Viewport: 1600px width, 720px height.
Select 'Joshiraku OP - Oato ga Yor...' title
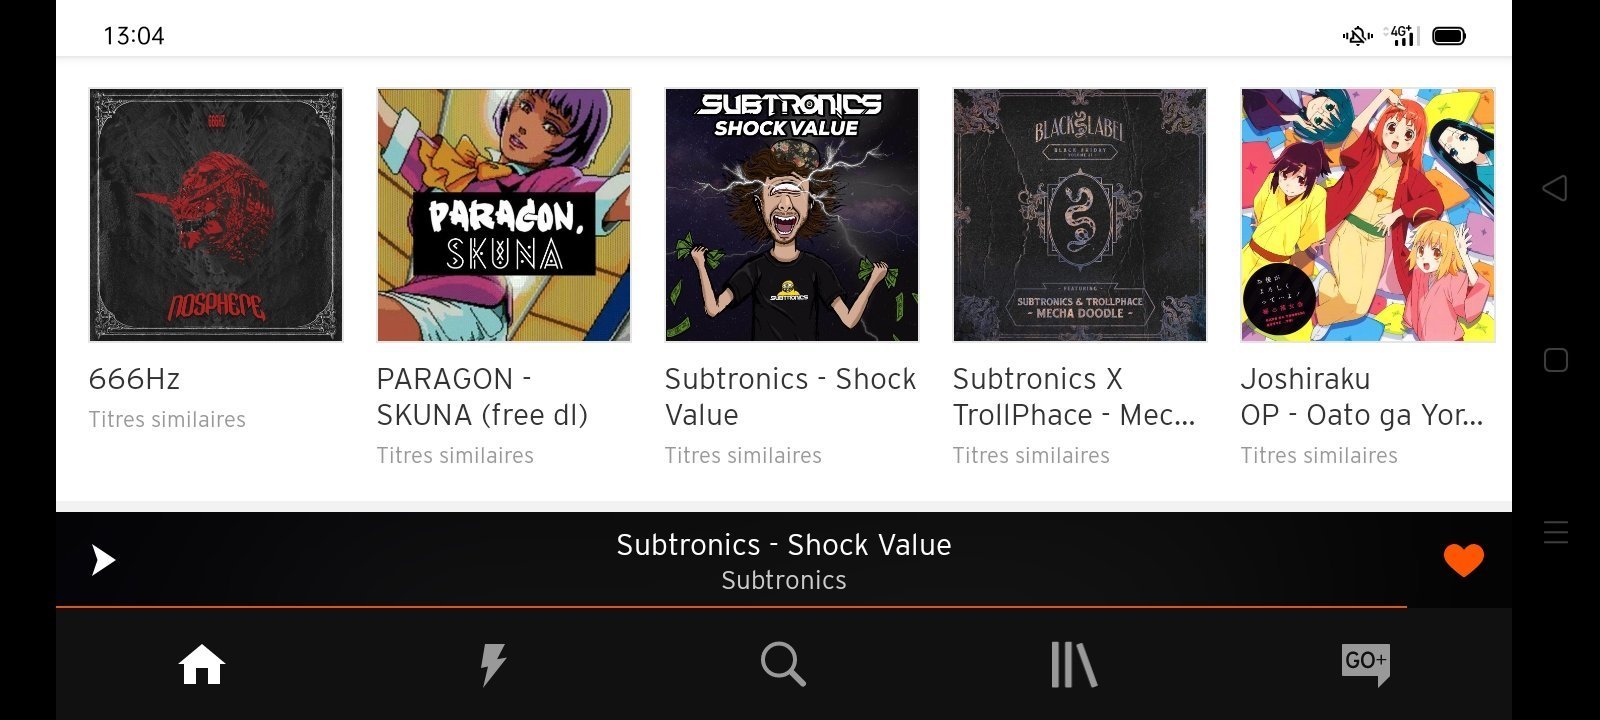[1362, 397]
